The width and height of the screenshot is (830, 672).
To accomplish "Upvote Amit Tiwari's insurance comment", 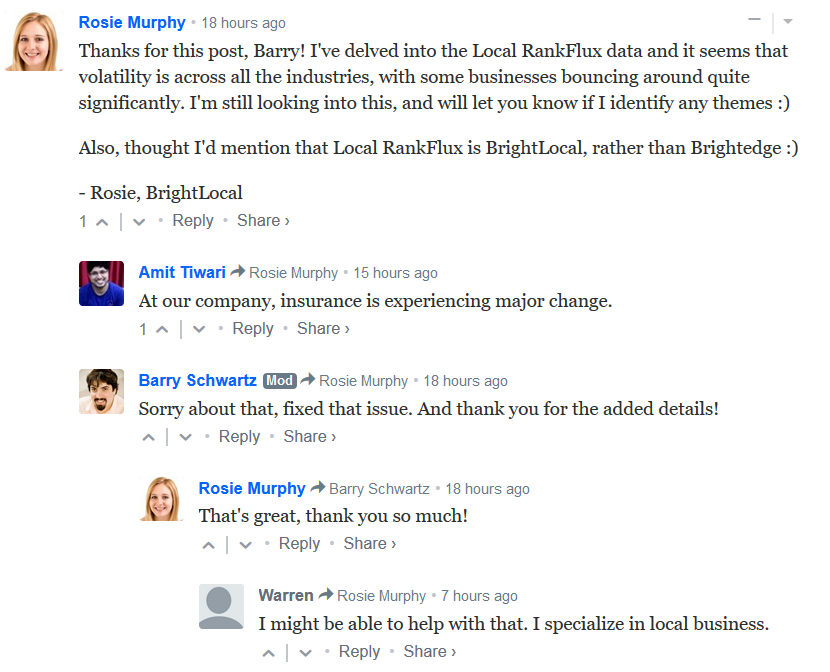I will 162,330.
